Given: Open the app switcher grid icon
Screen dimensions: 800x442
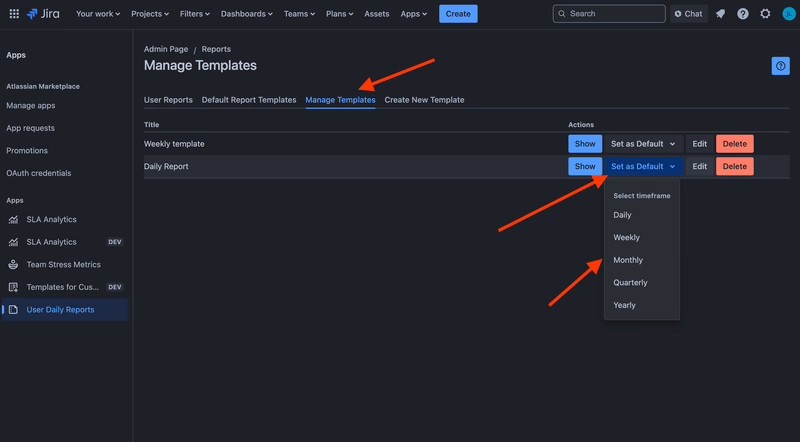Looking at the screenshot, I should [14, 14].
